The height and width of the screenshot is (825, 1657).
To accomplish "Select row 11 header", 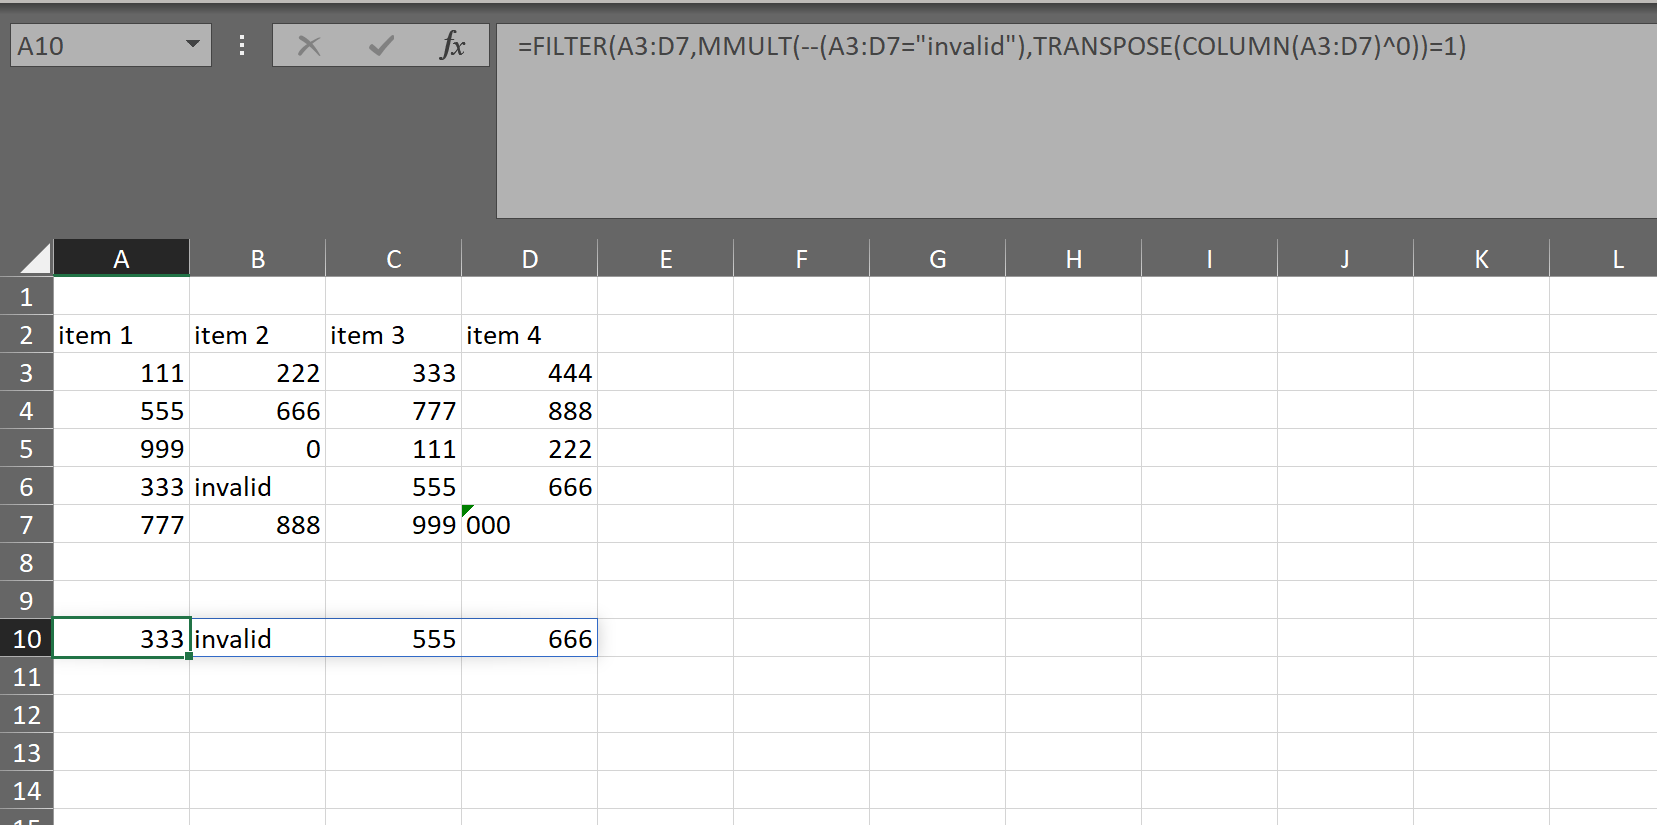I will click(26, 676).
